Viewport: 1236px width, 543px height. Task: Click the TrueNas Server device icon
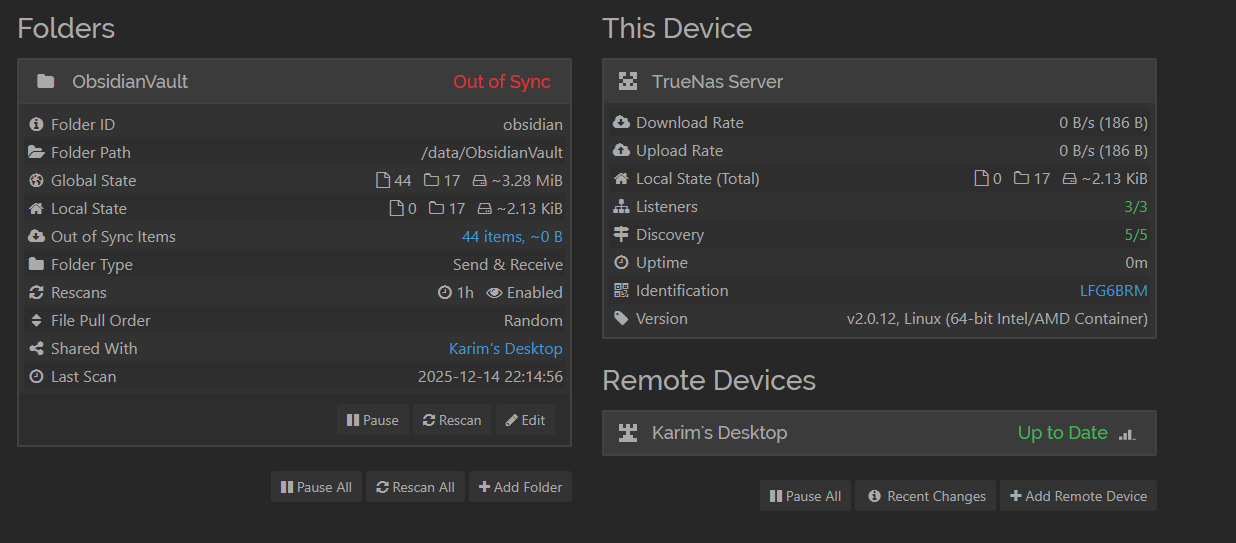click(x=628, y=81)
